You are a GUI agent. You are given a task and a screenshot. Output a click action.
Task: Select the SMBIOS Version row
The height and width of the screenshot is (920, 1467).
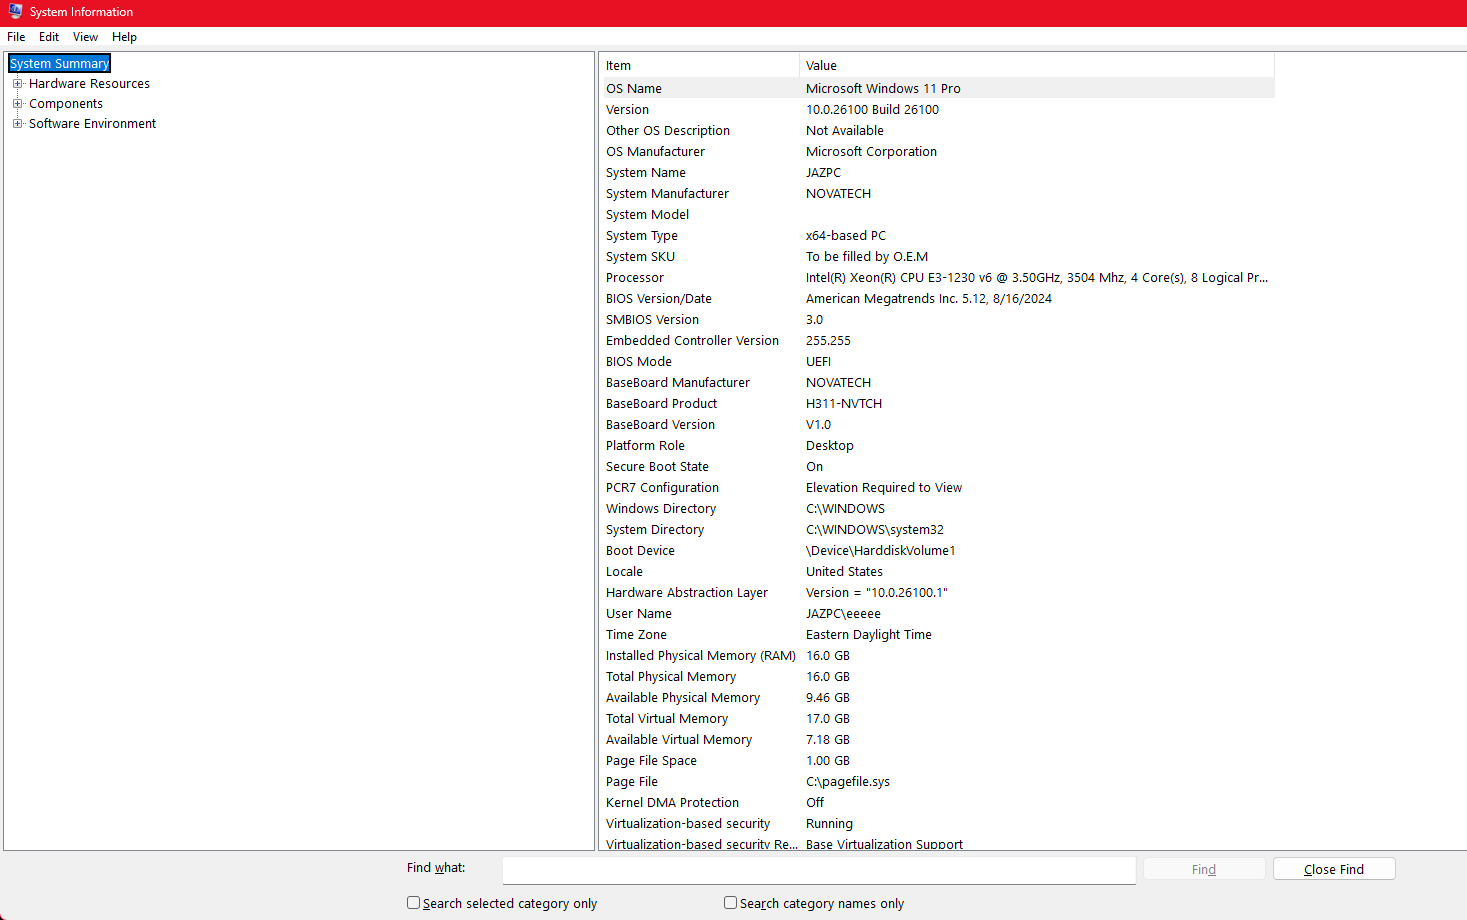[x=939, y=319]
